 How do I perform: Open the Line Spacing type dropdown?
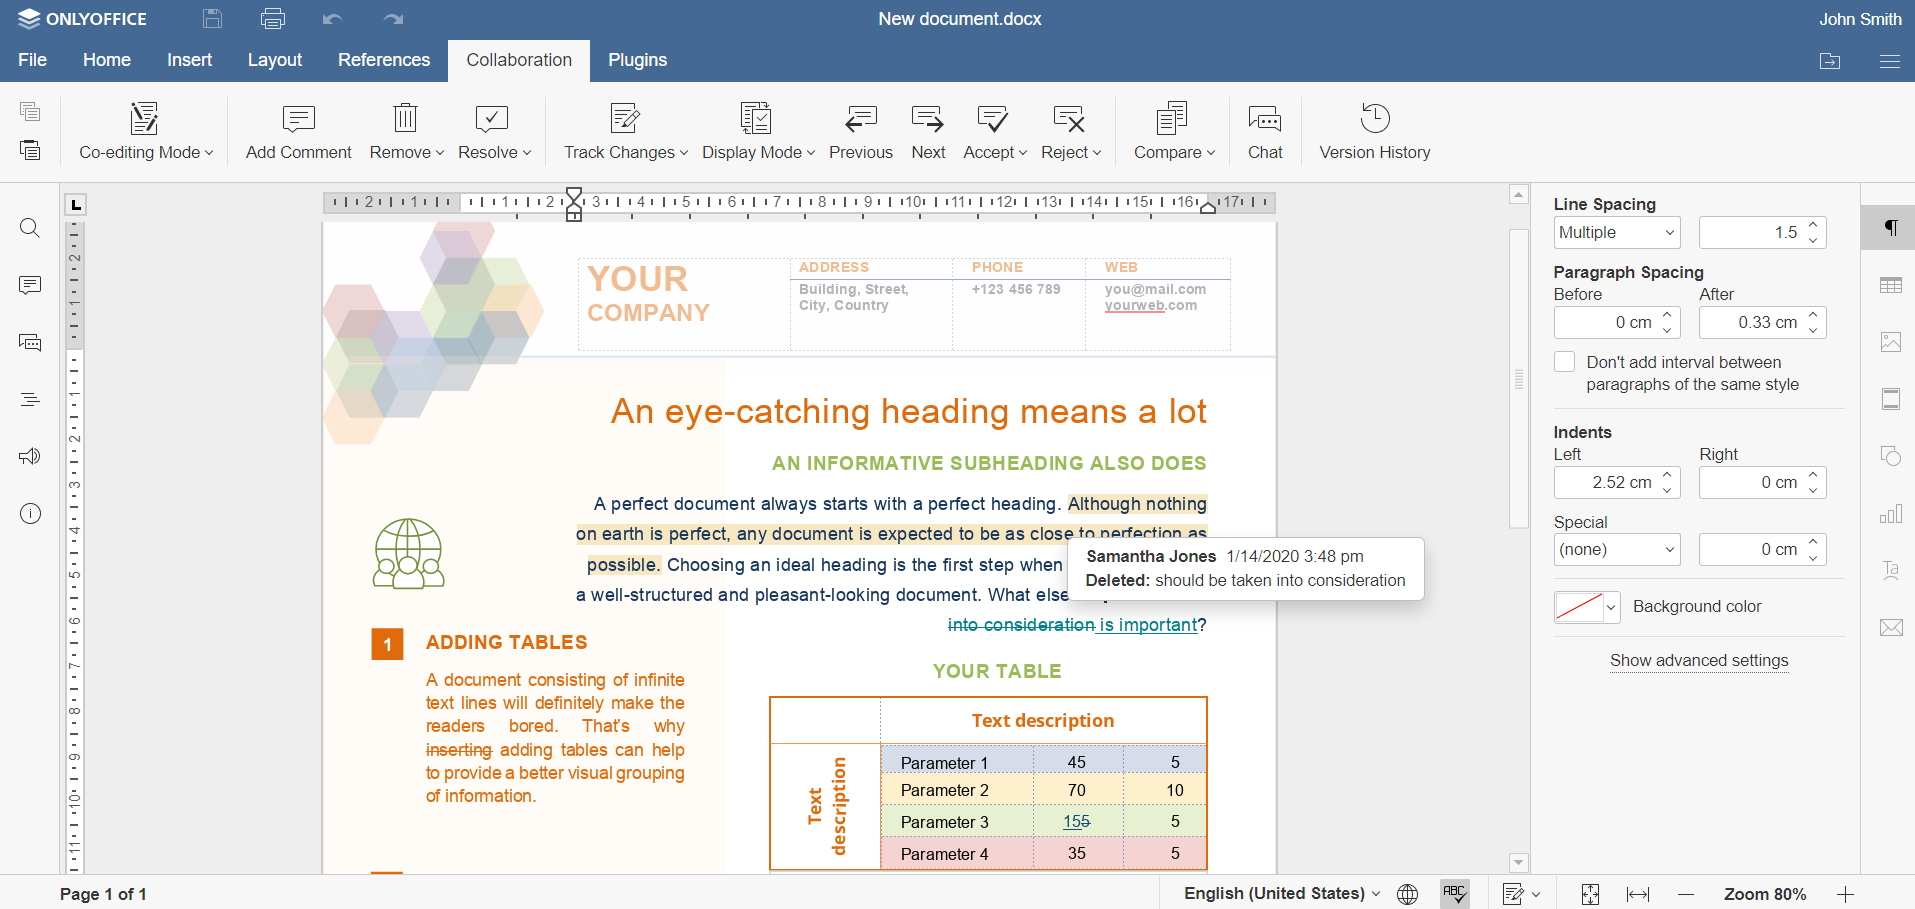pos(1616,232)
